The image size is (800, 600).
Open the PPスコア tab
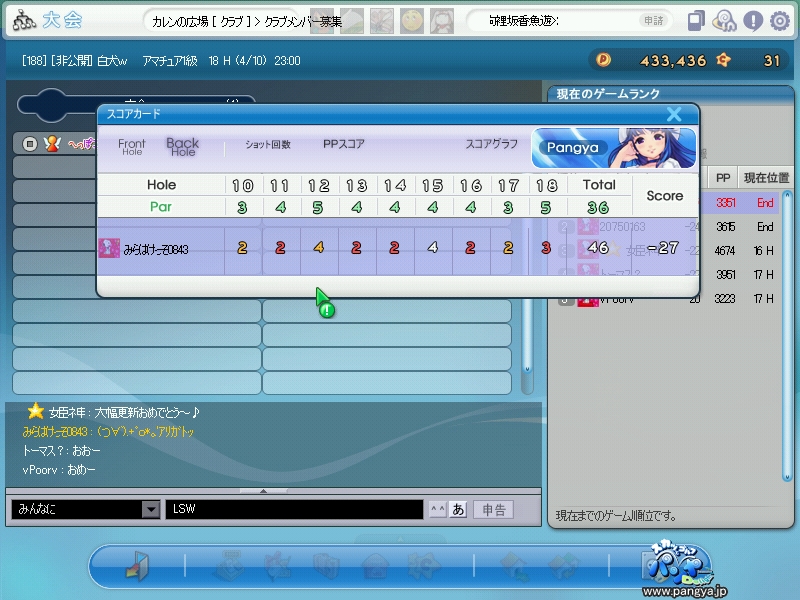pyautogui.click(x=344, y=144)
